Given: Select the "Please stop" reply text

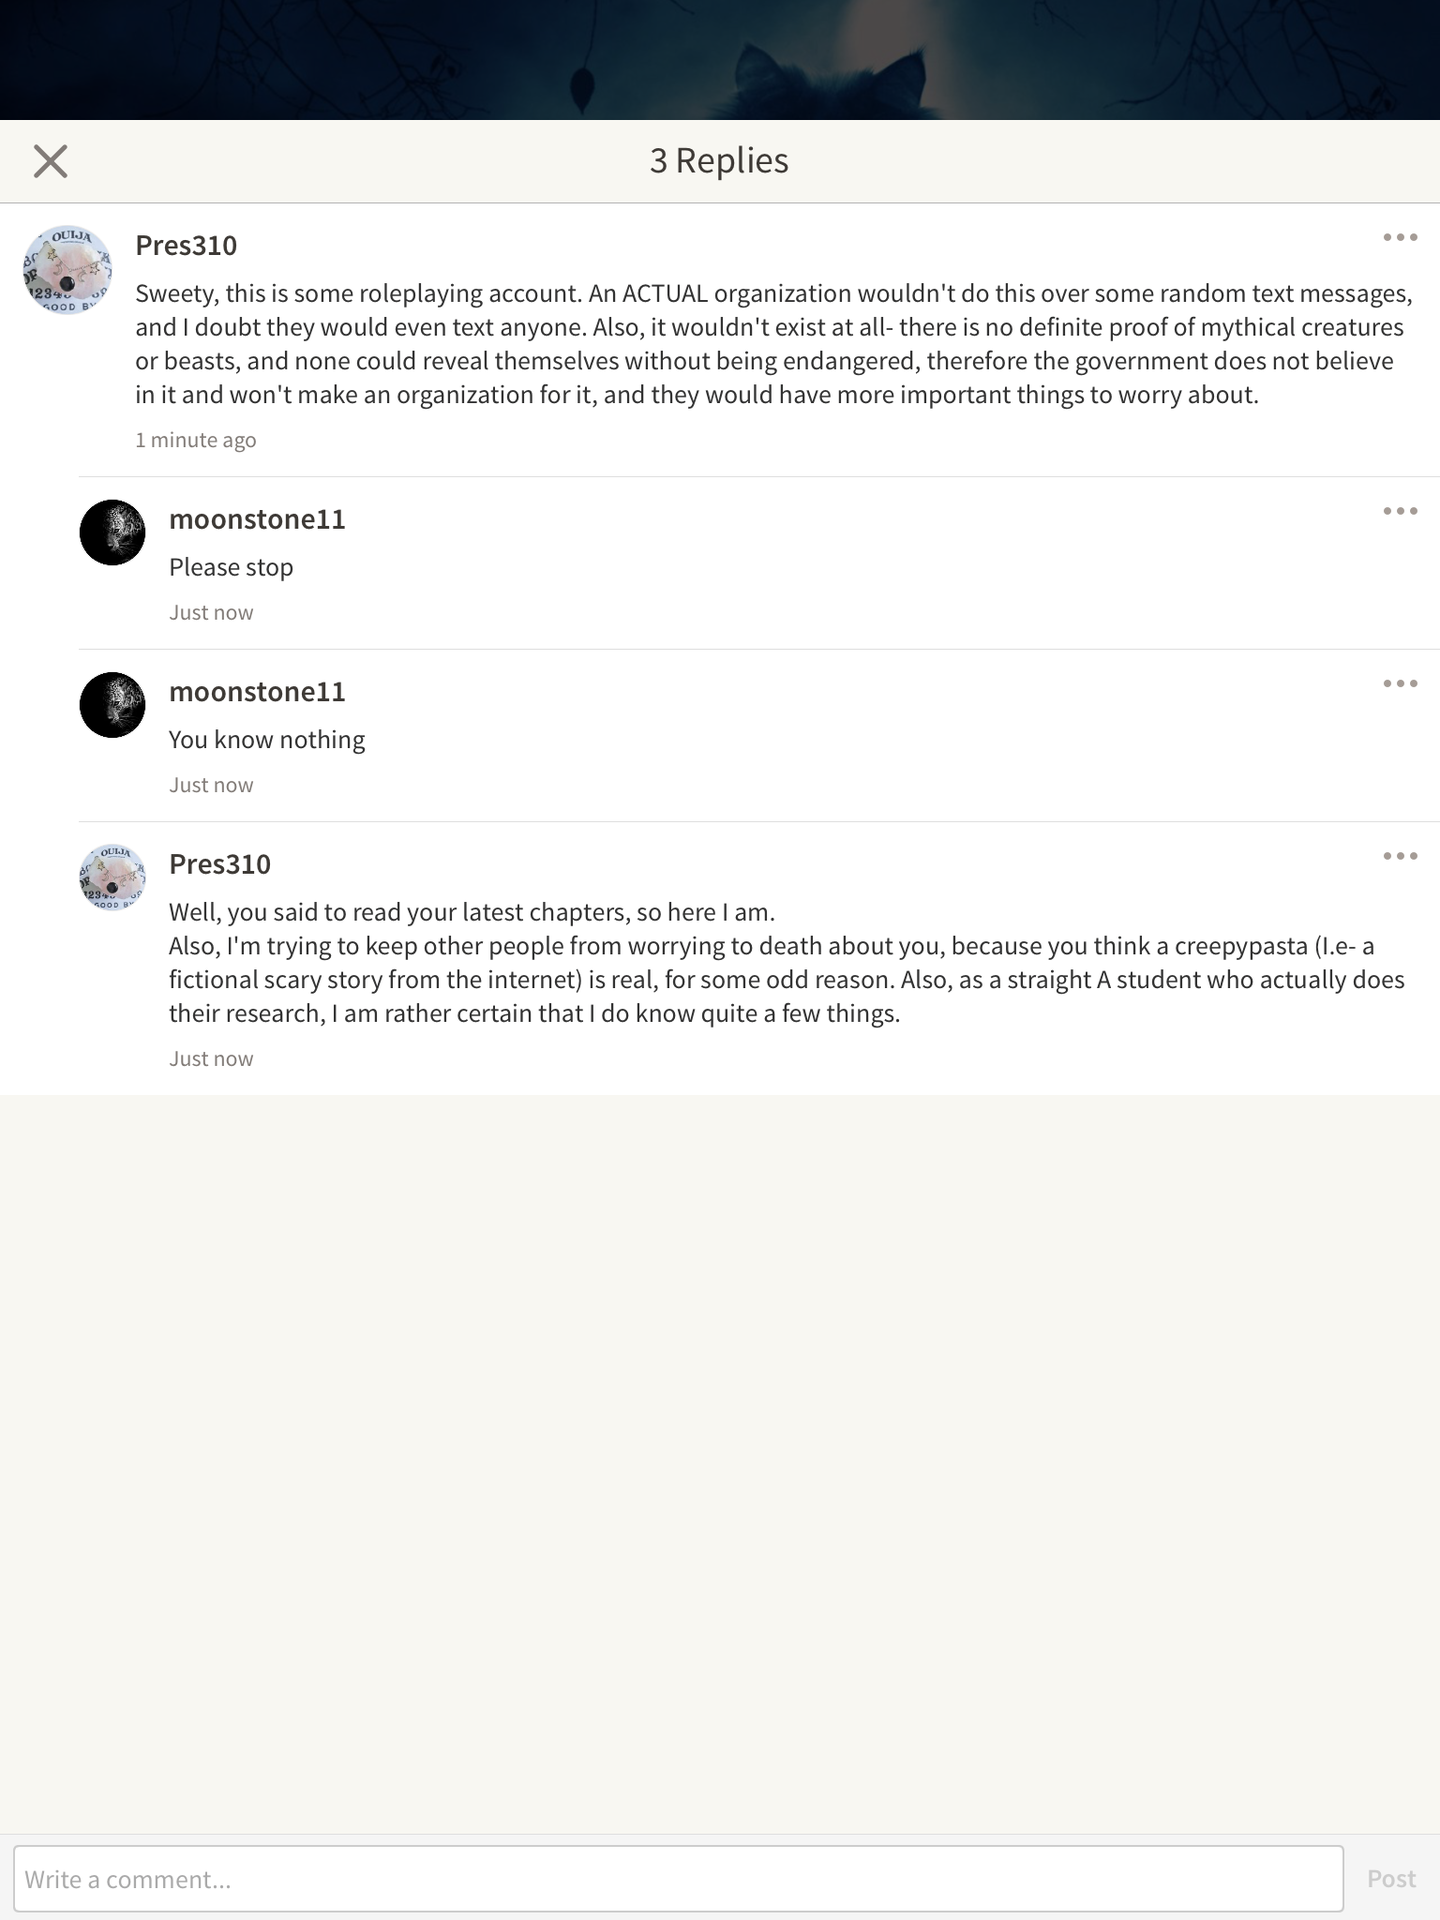Looking at the screenshot, I should [231, 568].
